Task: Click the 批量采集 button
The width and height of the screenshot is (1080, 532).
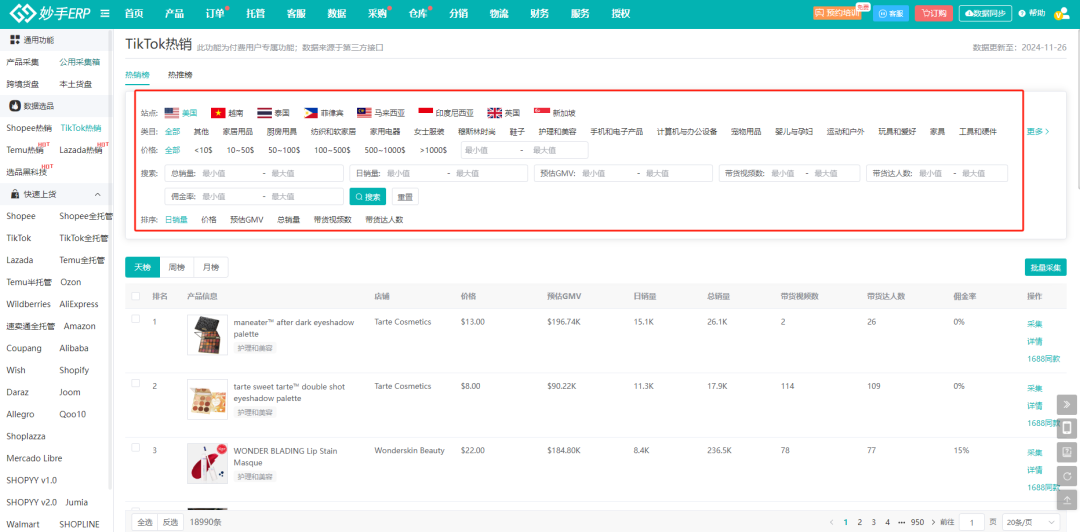Action: [x=1046, y=267]
